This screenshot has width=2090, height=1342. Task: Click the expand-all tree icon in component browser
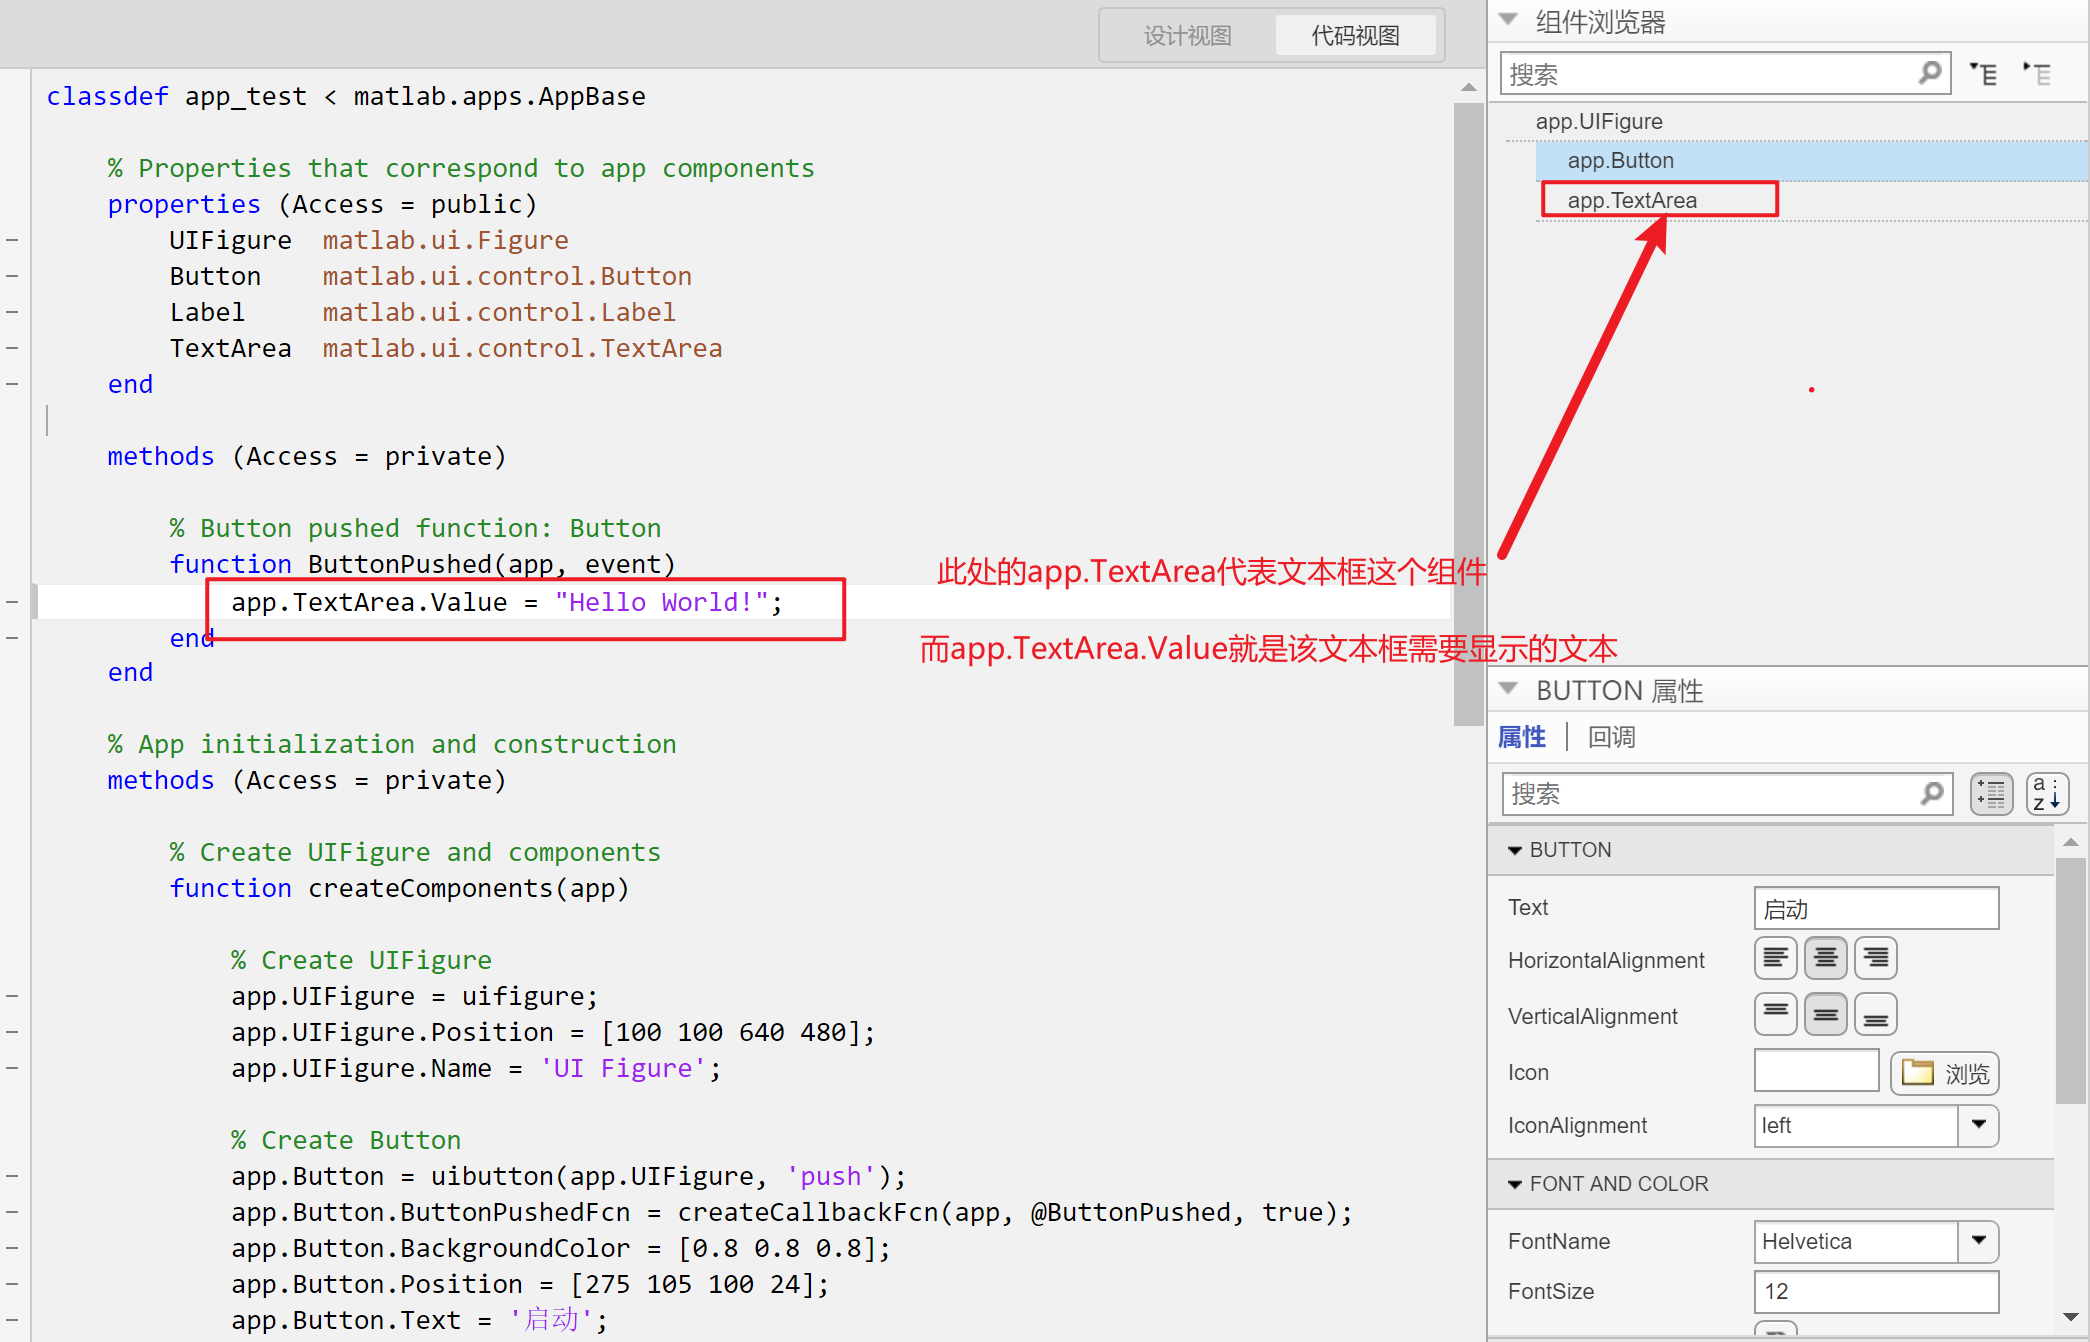1984,73
